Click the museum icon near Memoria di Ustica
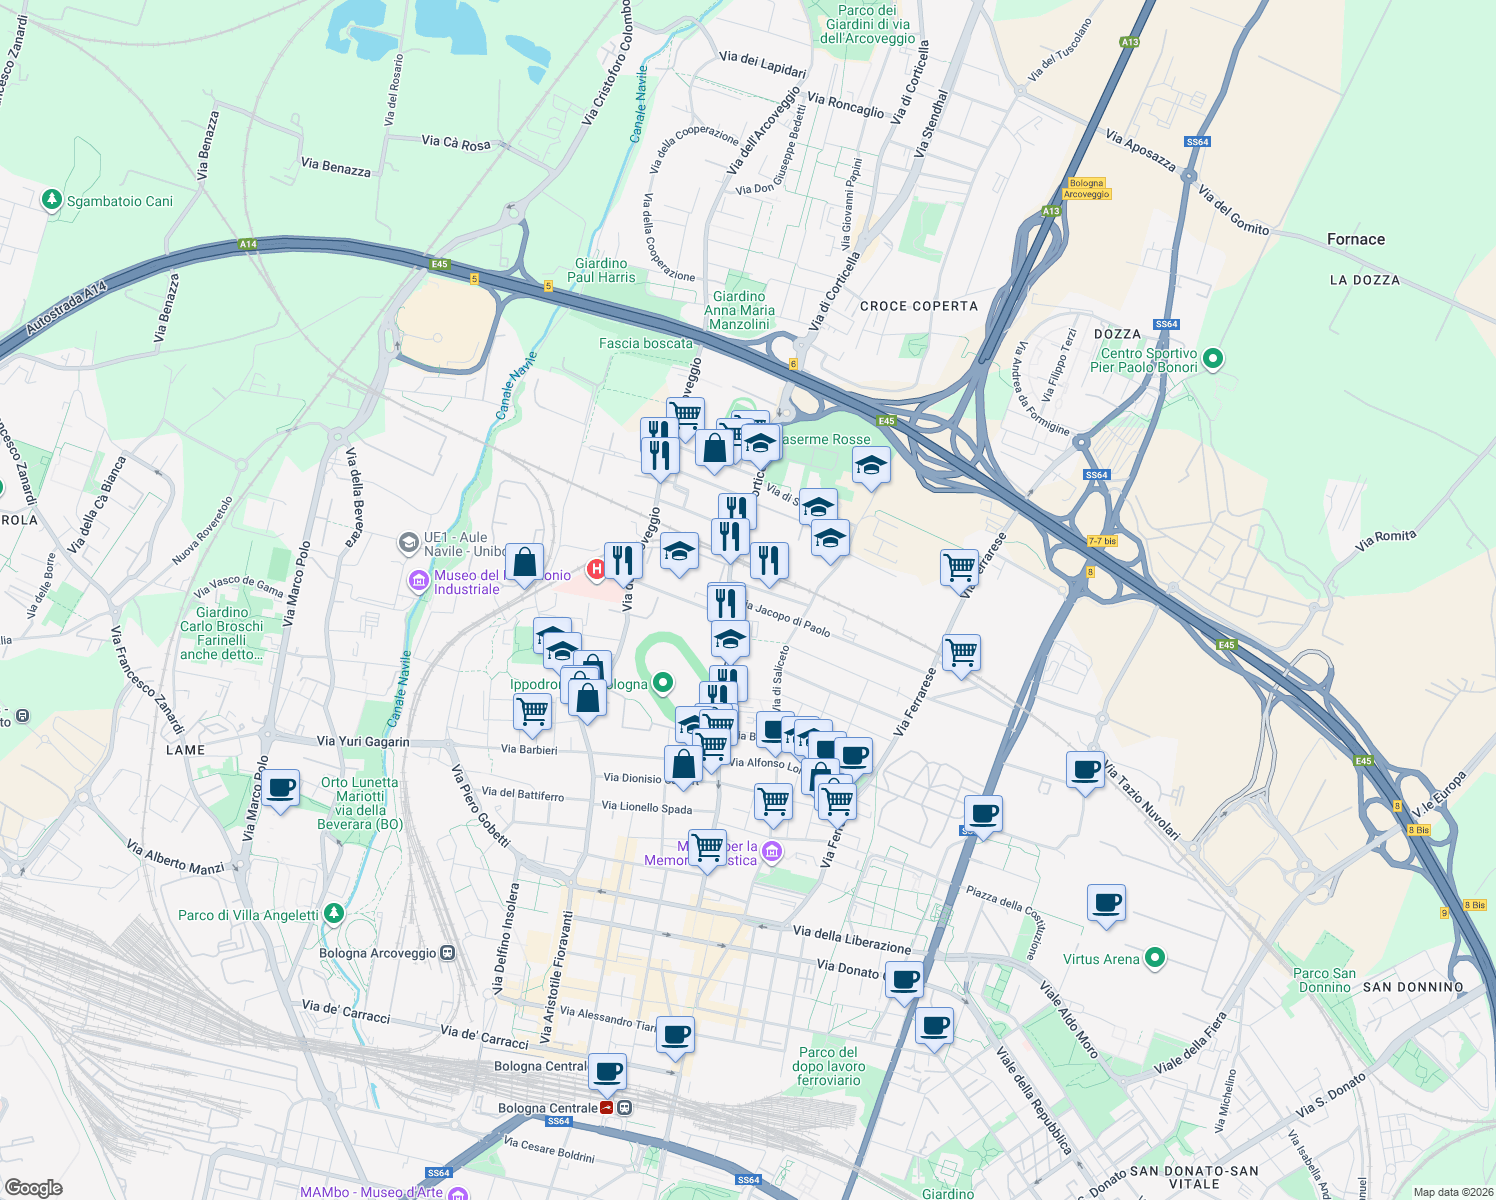 point(771,851)
